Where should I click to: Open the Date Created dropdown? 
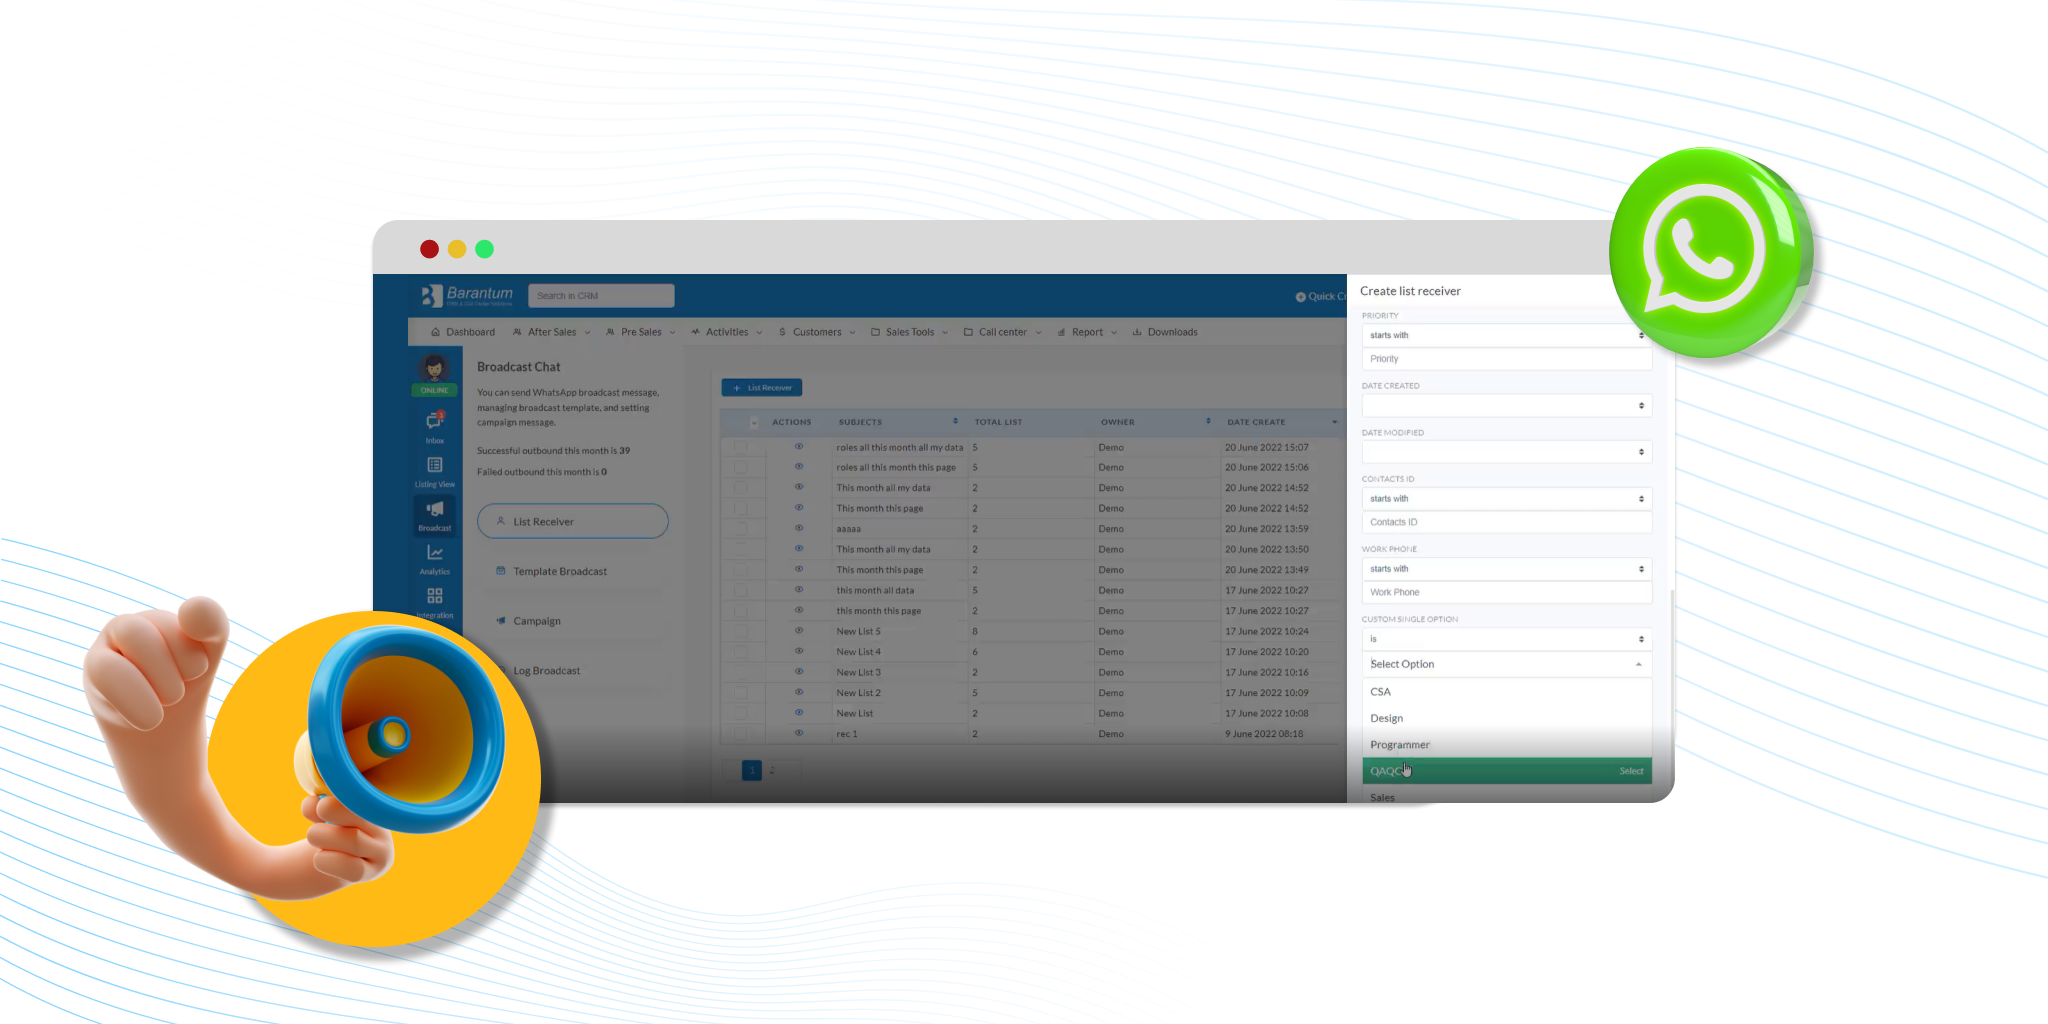1506,405
